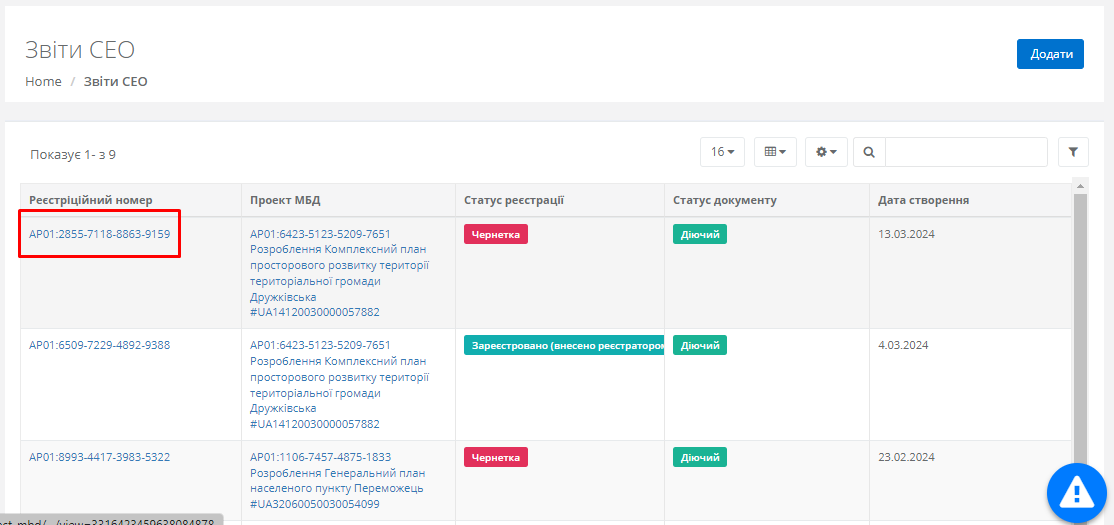Click the search magnifier icon

coord(869,152)
